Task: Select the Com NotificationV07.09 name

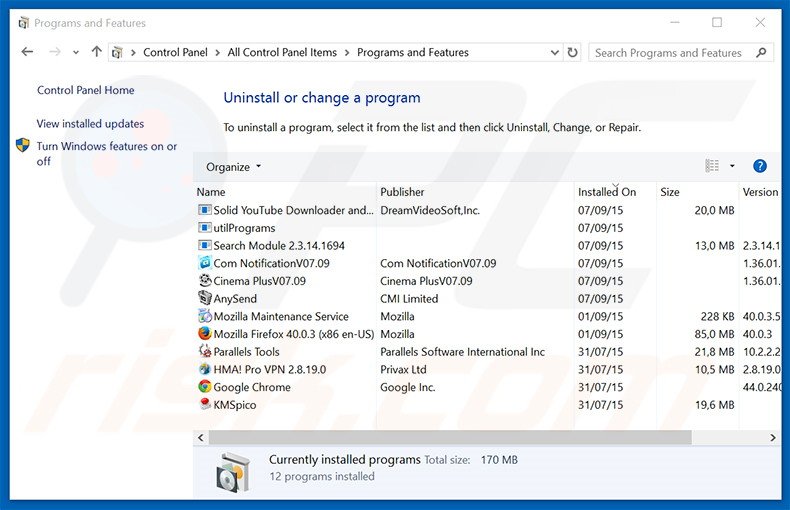Action: pyautogui.click(x=272, y=263)
